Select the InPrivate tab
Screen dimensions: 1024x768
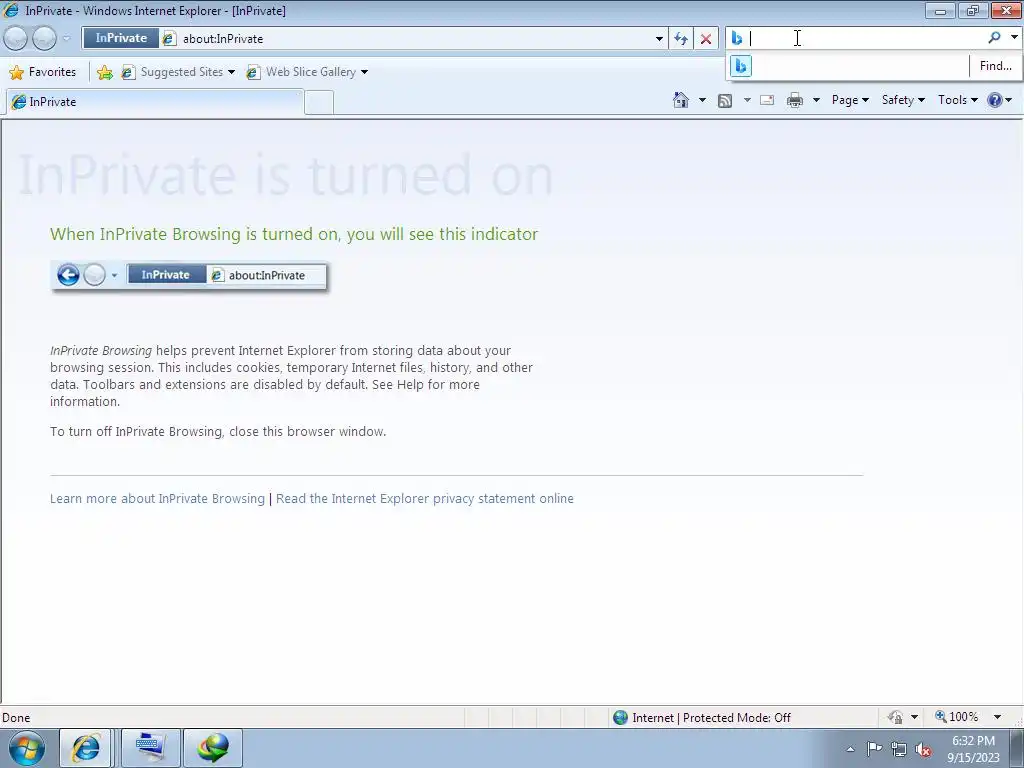click(x=155, y=102)
